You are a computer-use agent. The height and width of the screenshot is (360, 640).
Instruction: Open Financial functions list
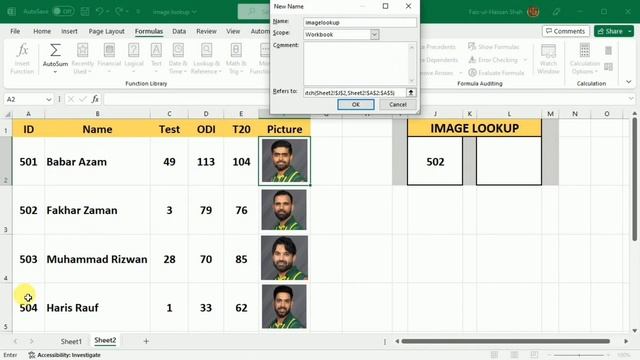(109, 59)
